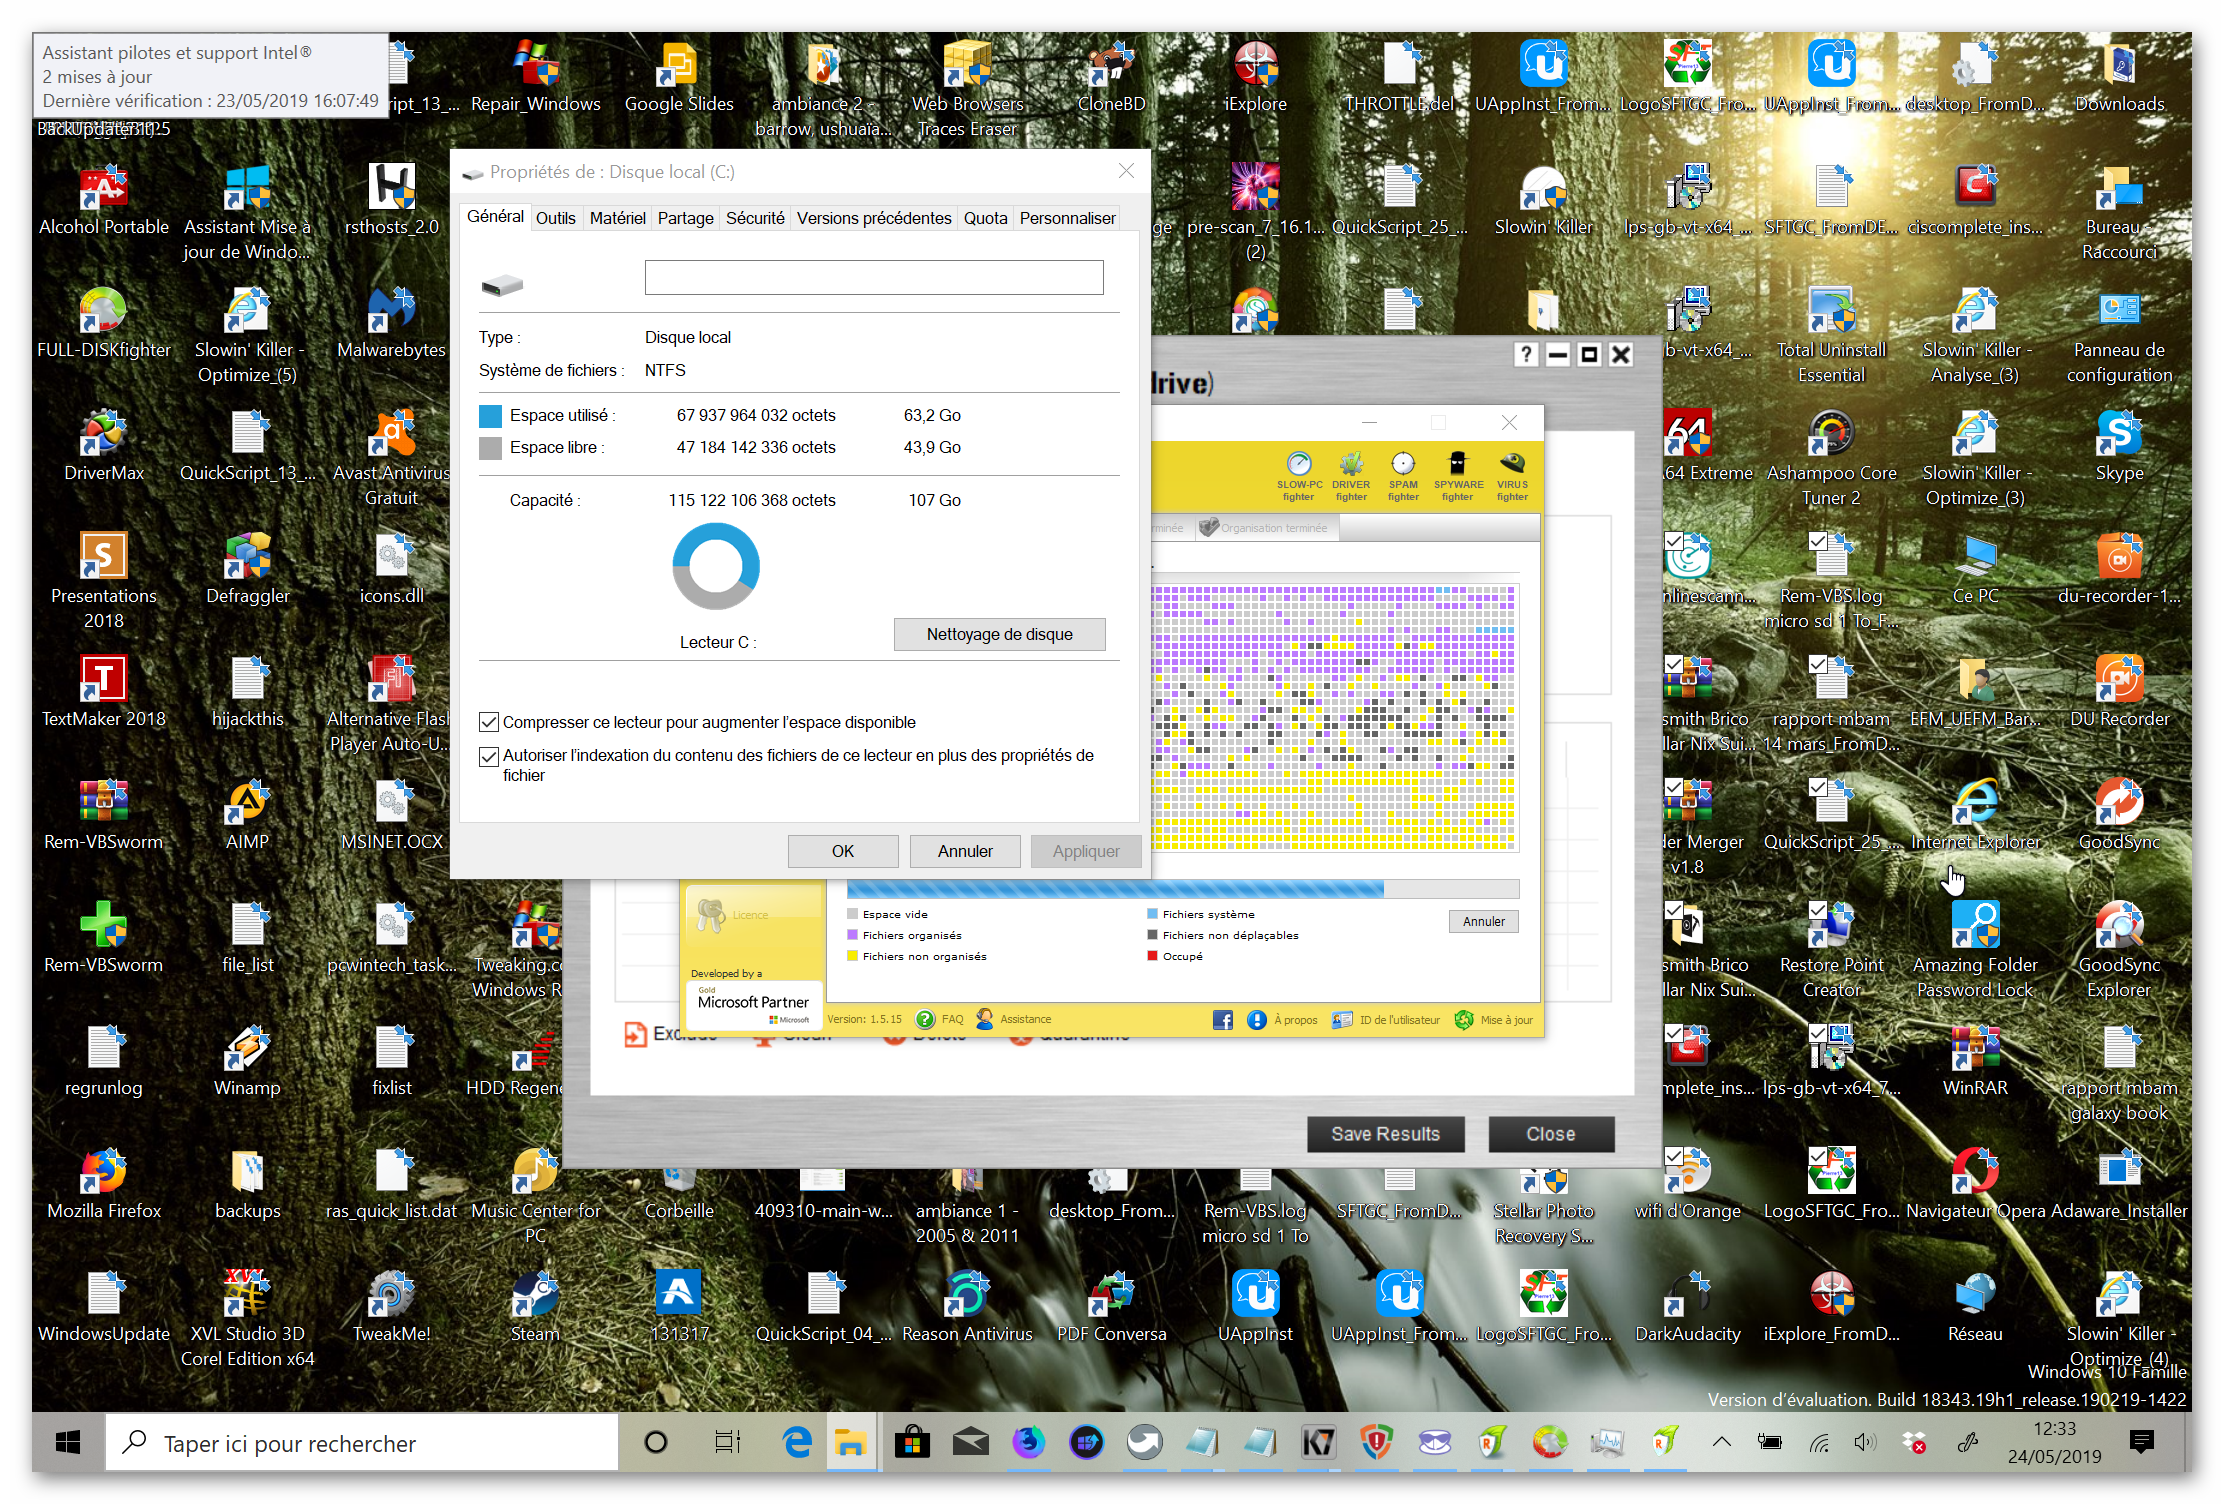
Task: Expand hidden system tray icons chevron
Action: (1721, 1442)
